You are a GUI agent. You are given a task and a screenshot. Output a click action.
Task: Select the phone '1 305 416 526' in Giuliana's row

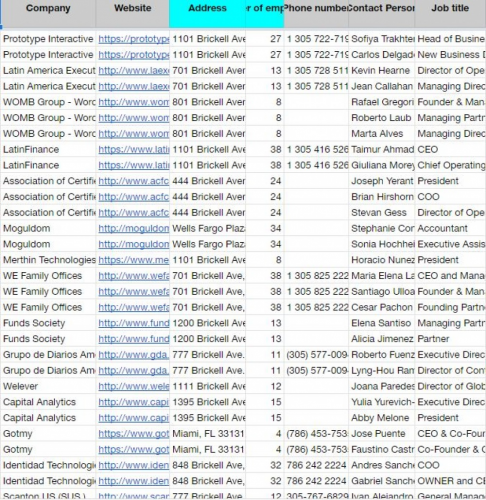tap(316, 165)
